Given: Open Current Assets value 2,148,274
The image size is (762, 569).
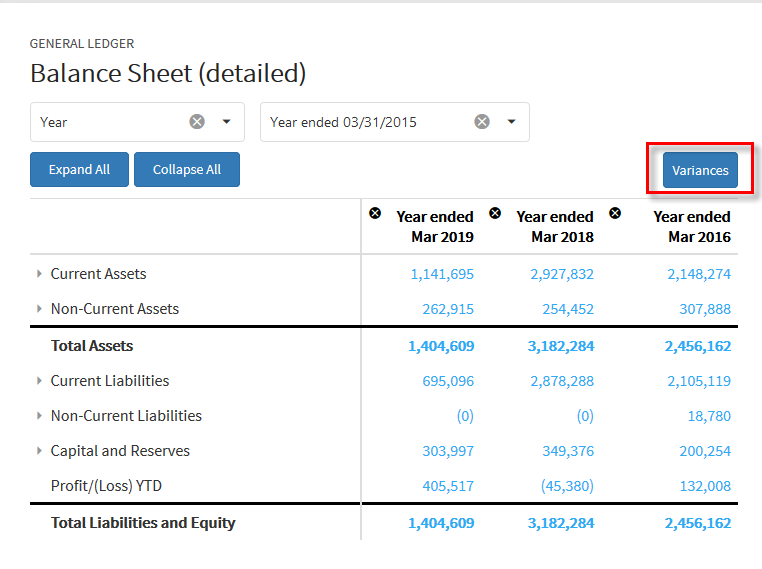Looking at the screenshot, I should pos(699,275).
